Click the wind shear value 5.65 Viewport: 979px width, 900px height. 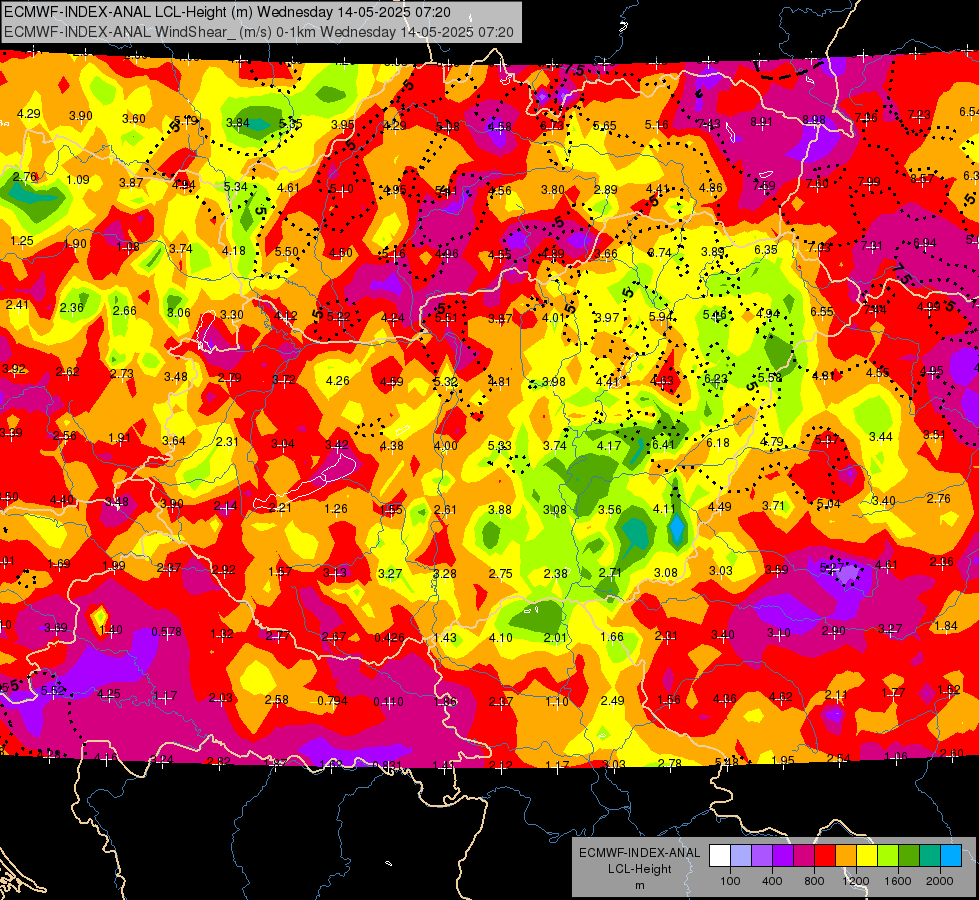pyautogui.click(x=604, y=126)
